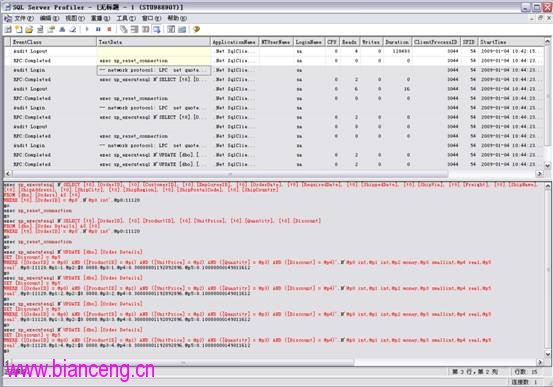The image size is (553, 387).
Task: Click the NTUserName column header
Action: [276, 42]
